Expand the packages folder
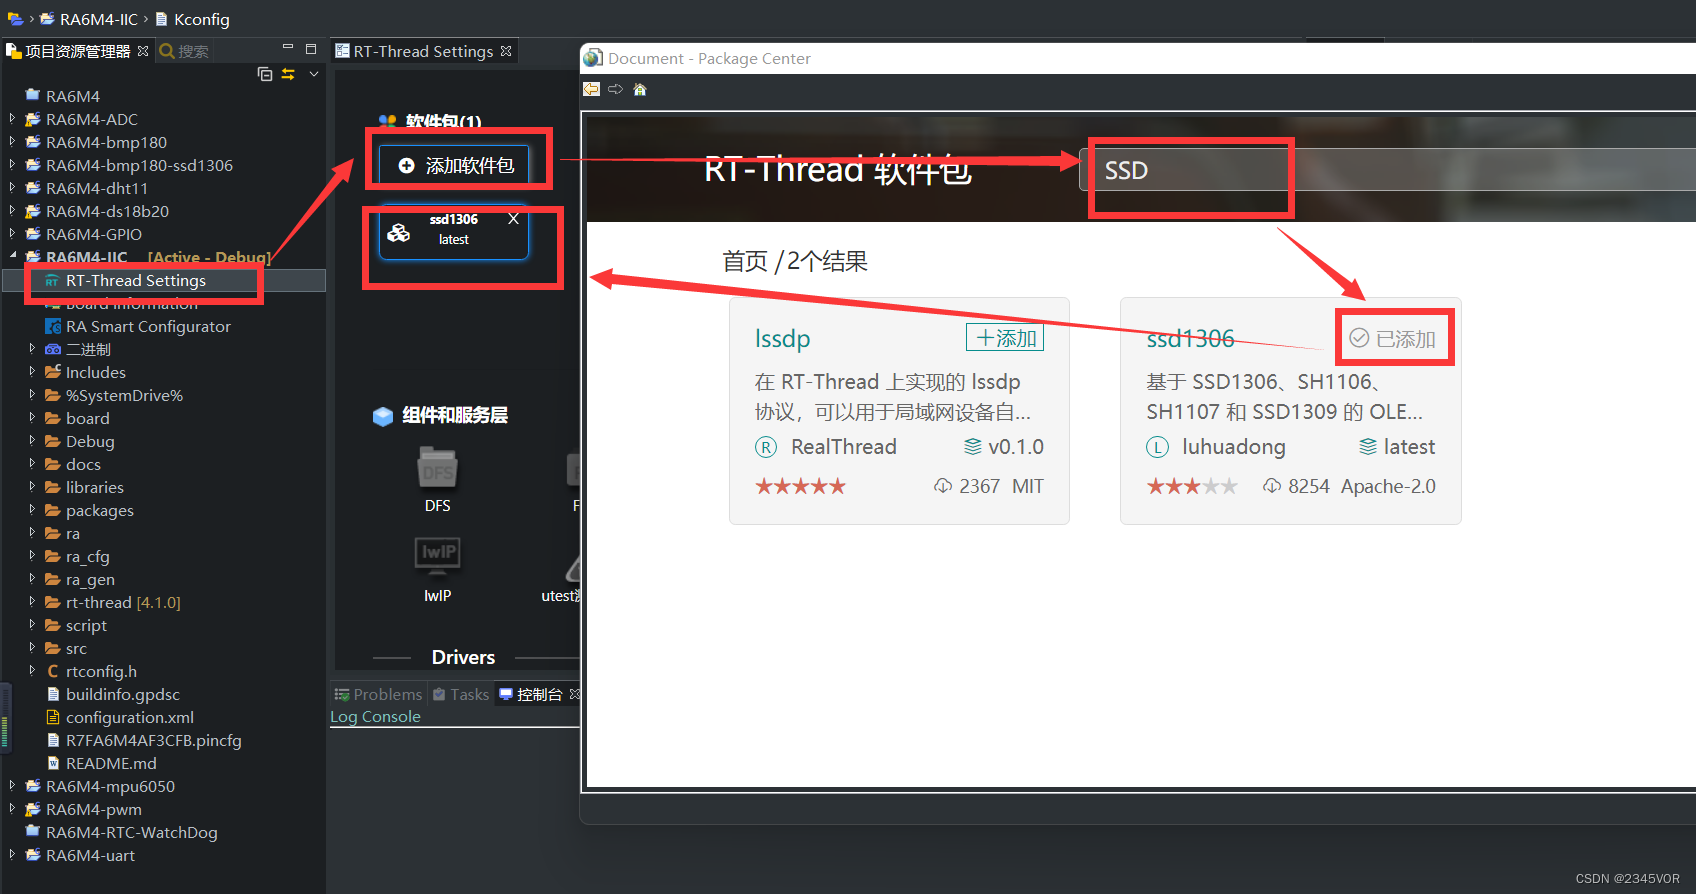The height and width of the screenshot is (894, 1696). point(32,510)
